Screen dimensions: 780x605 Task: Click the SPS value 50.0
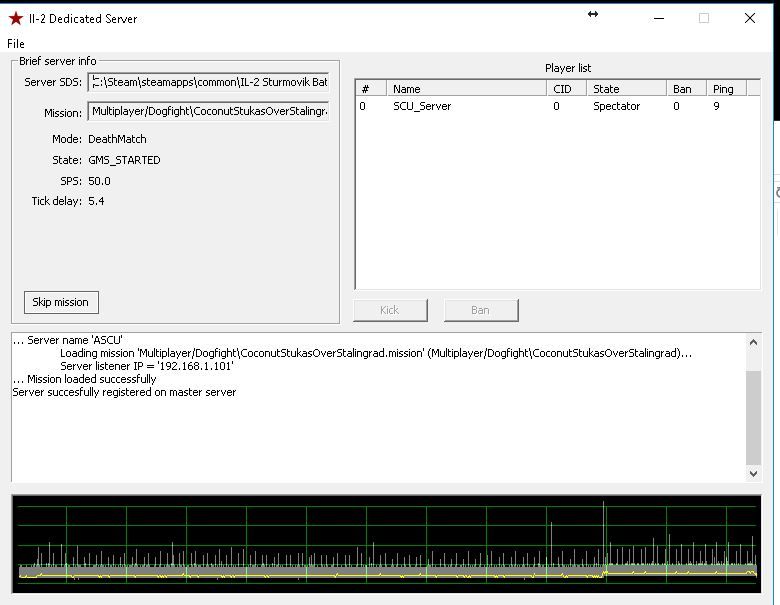point(99,181)
